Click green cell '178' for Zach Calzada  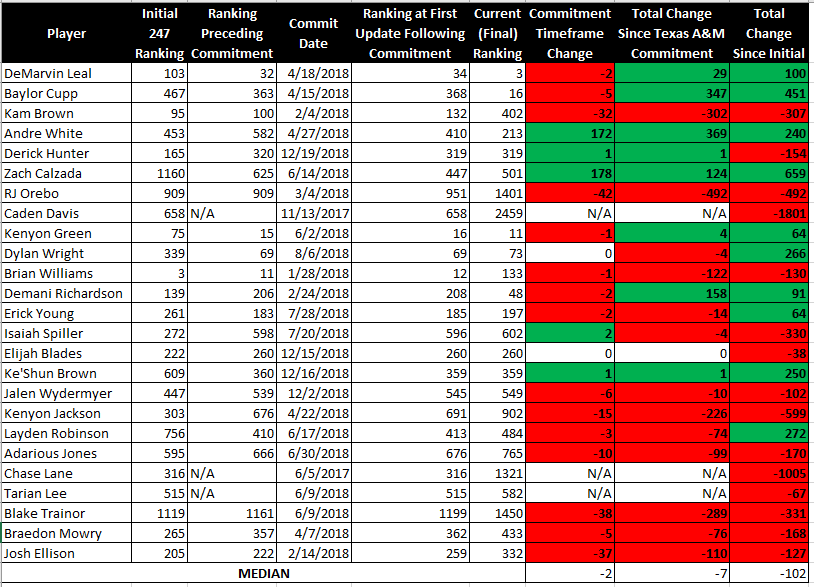pyautogui.click(x=570, y=173)
